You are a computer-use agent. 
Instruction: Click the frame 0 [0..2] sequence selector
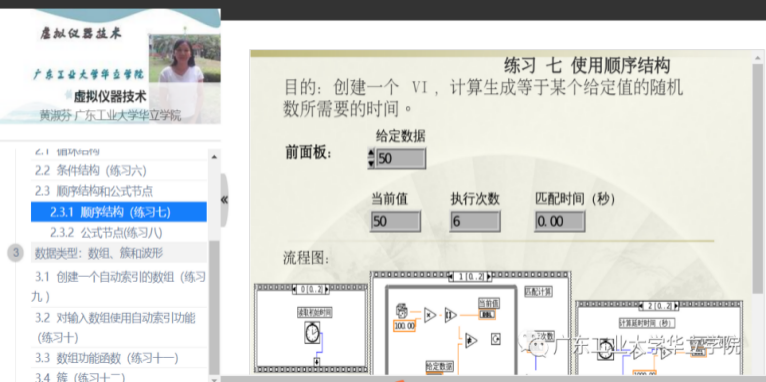pos(310,289)
